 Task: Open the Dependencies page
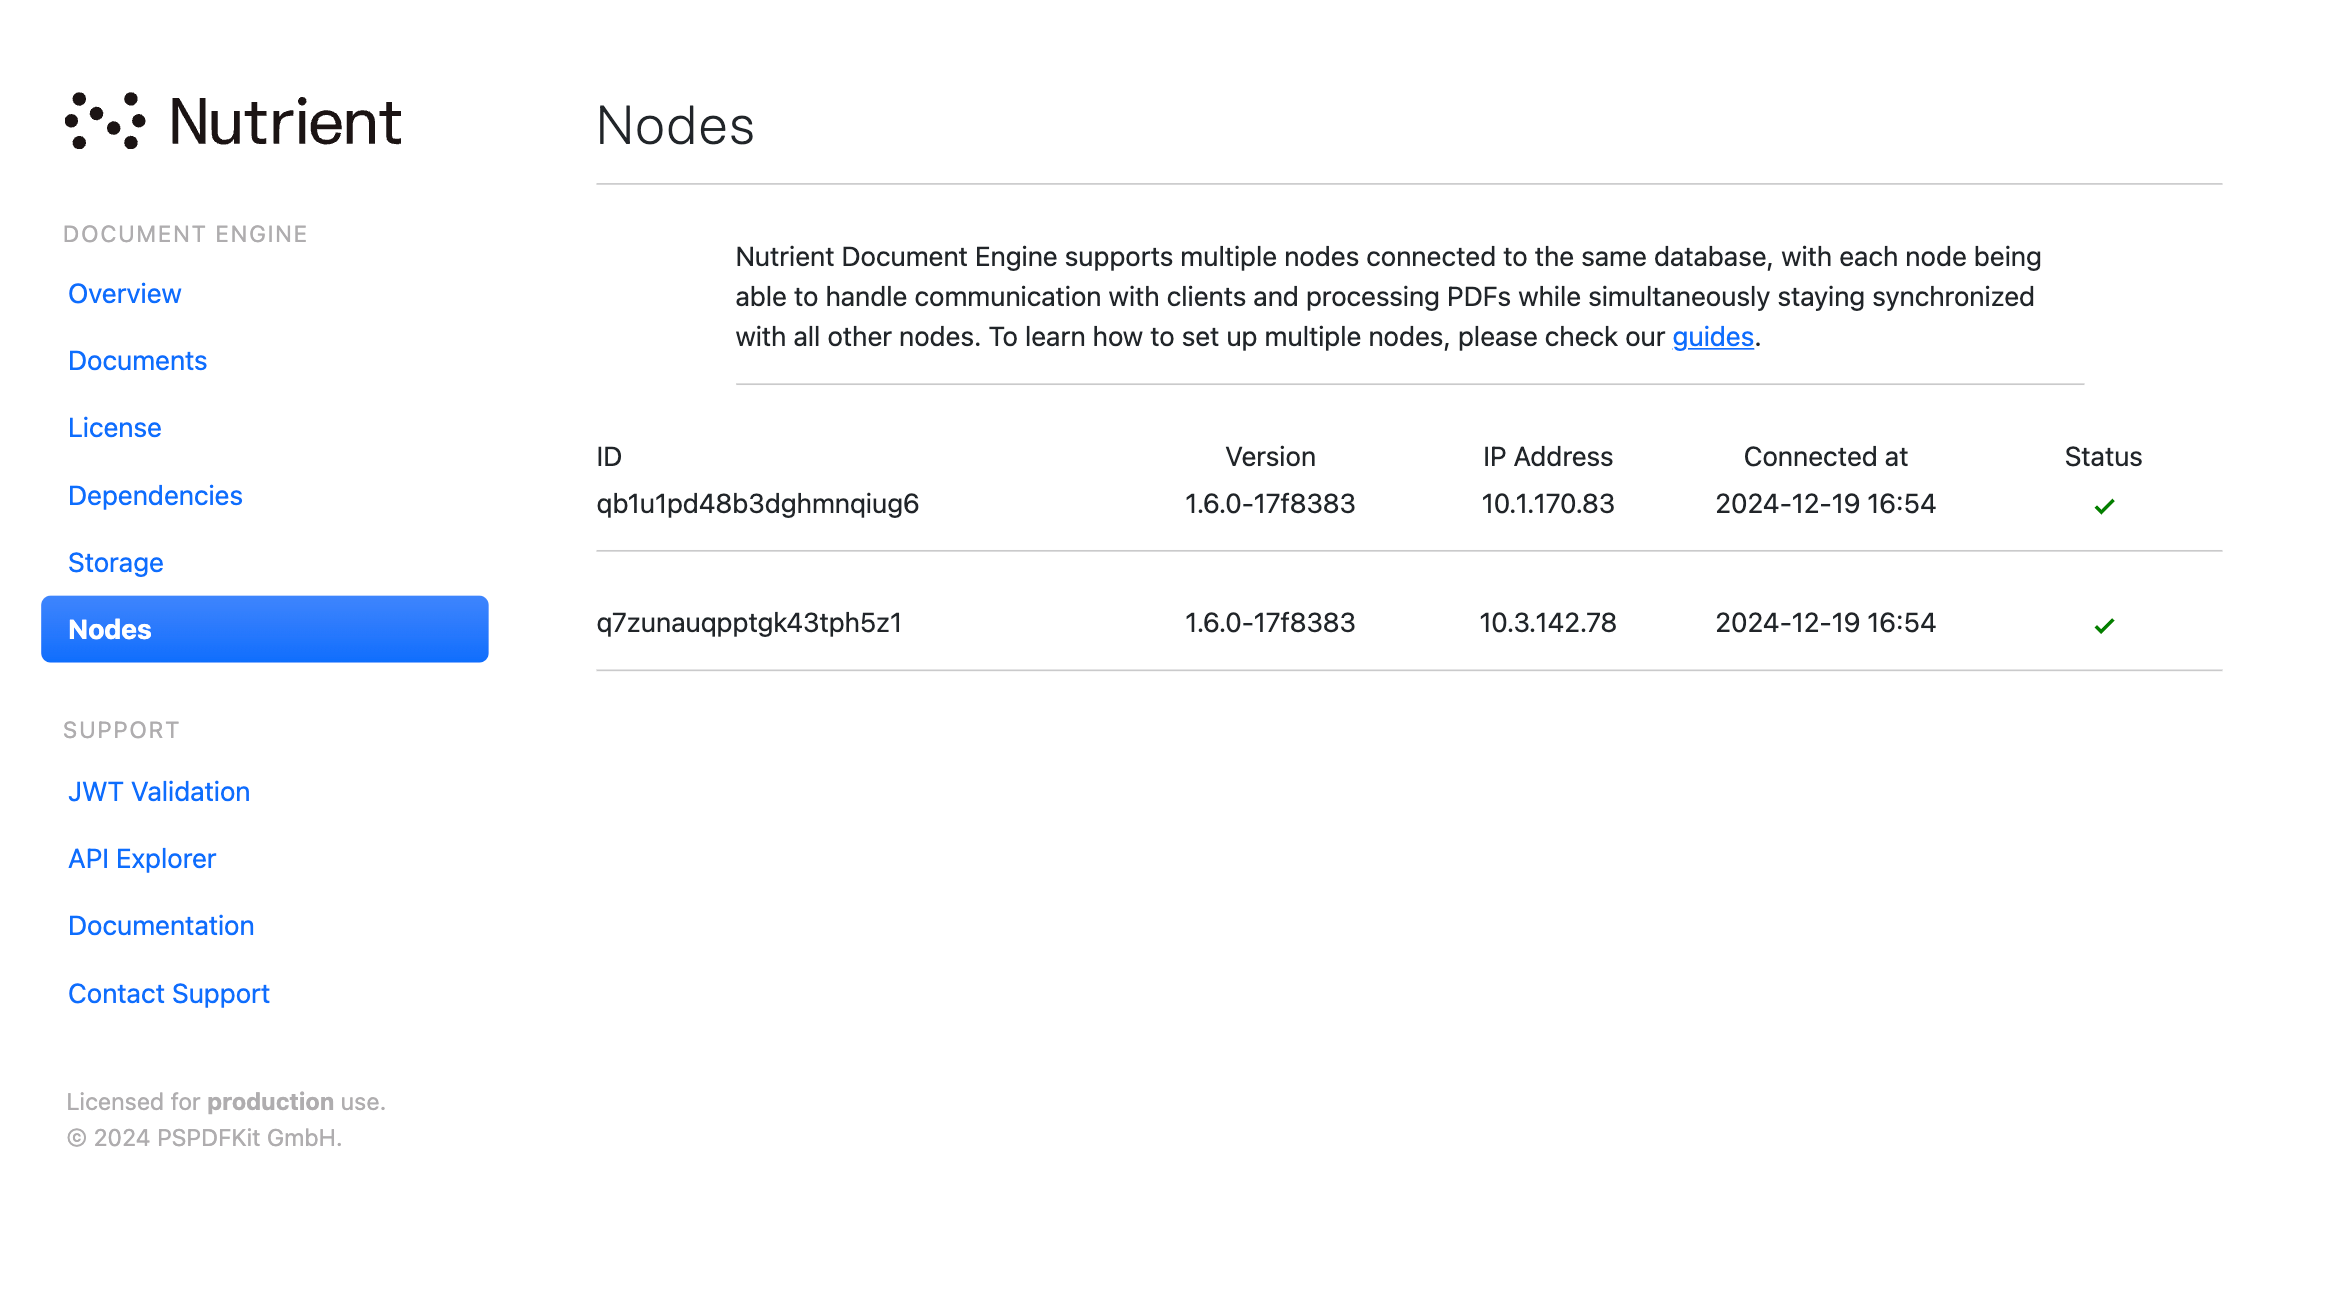coord(154,495)
